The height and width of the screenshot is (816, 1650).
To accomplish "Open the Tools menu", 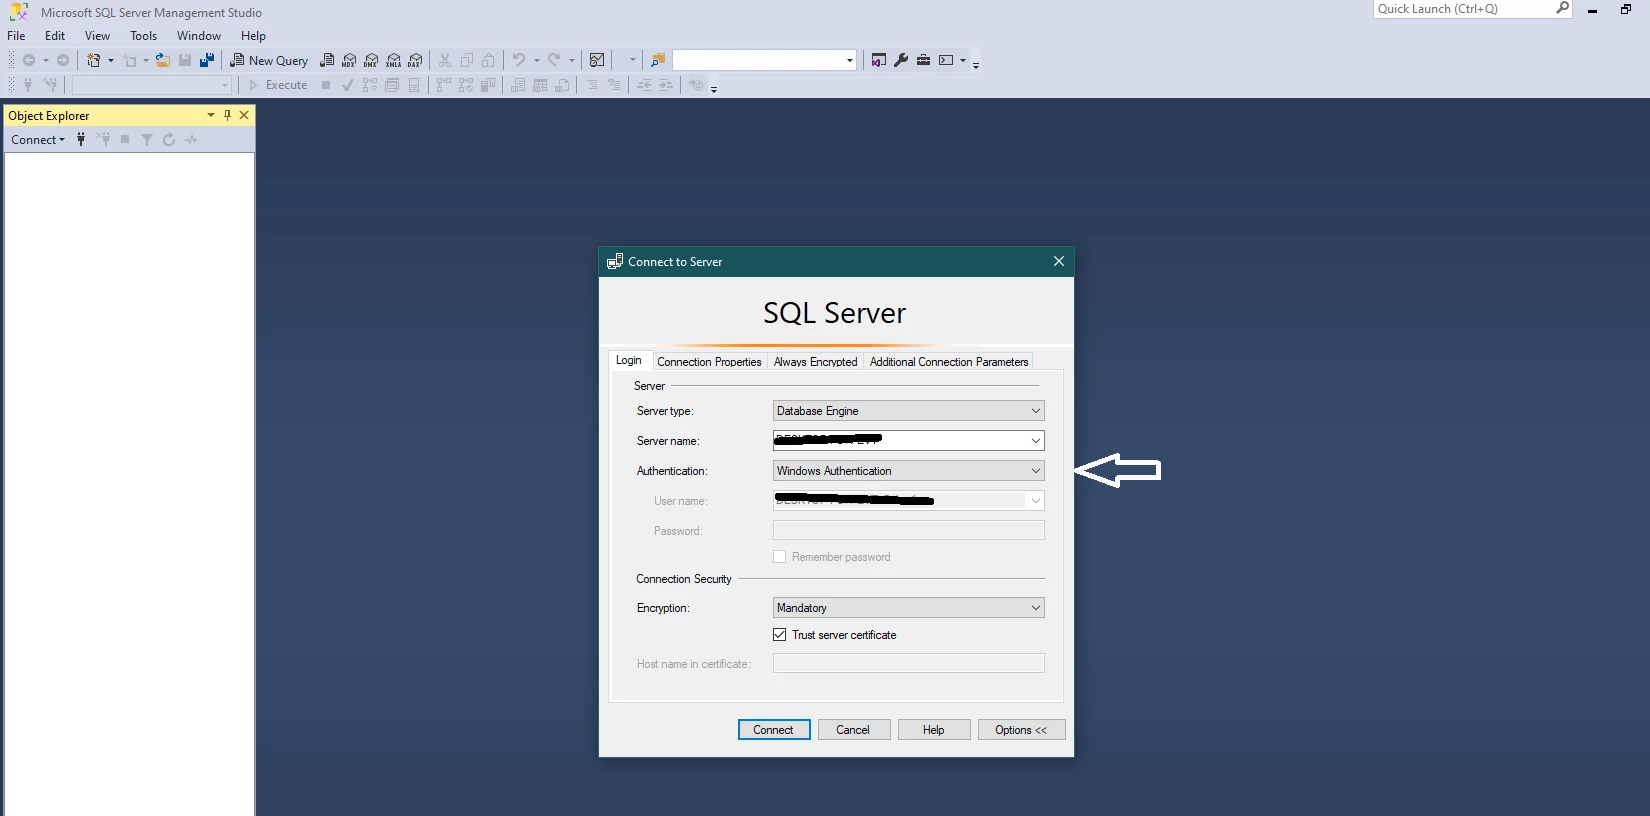I will (x=143, y=36).
